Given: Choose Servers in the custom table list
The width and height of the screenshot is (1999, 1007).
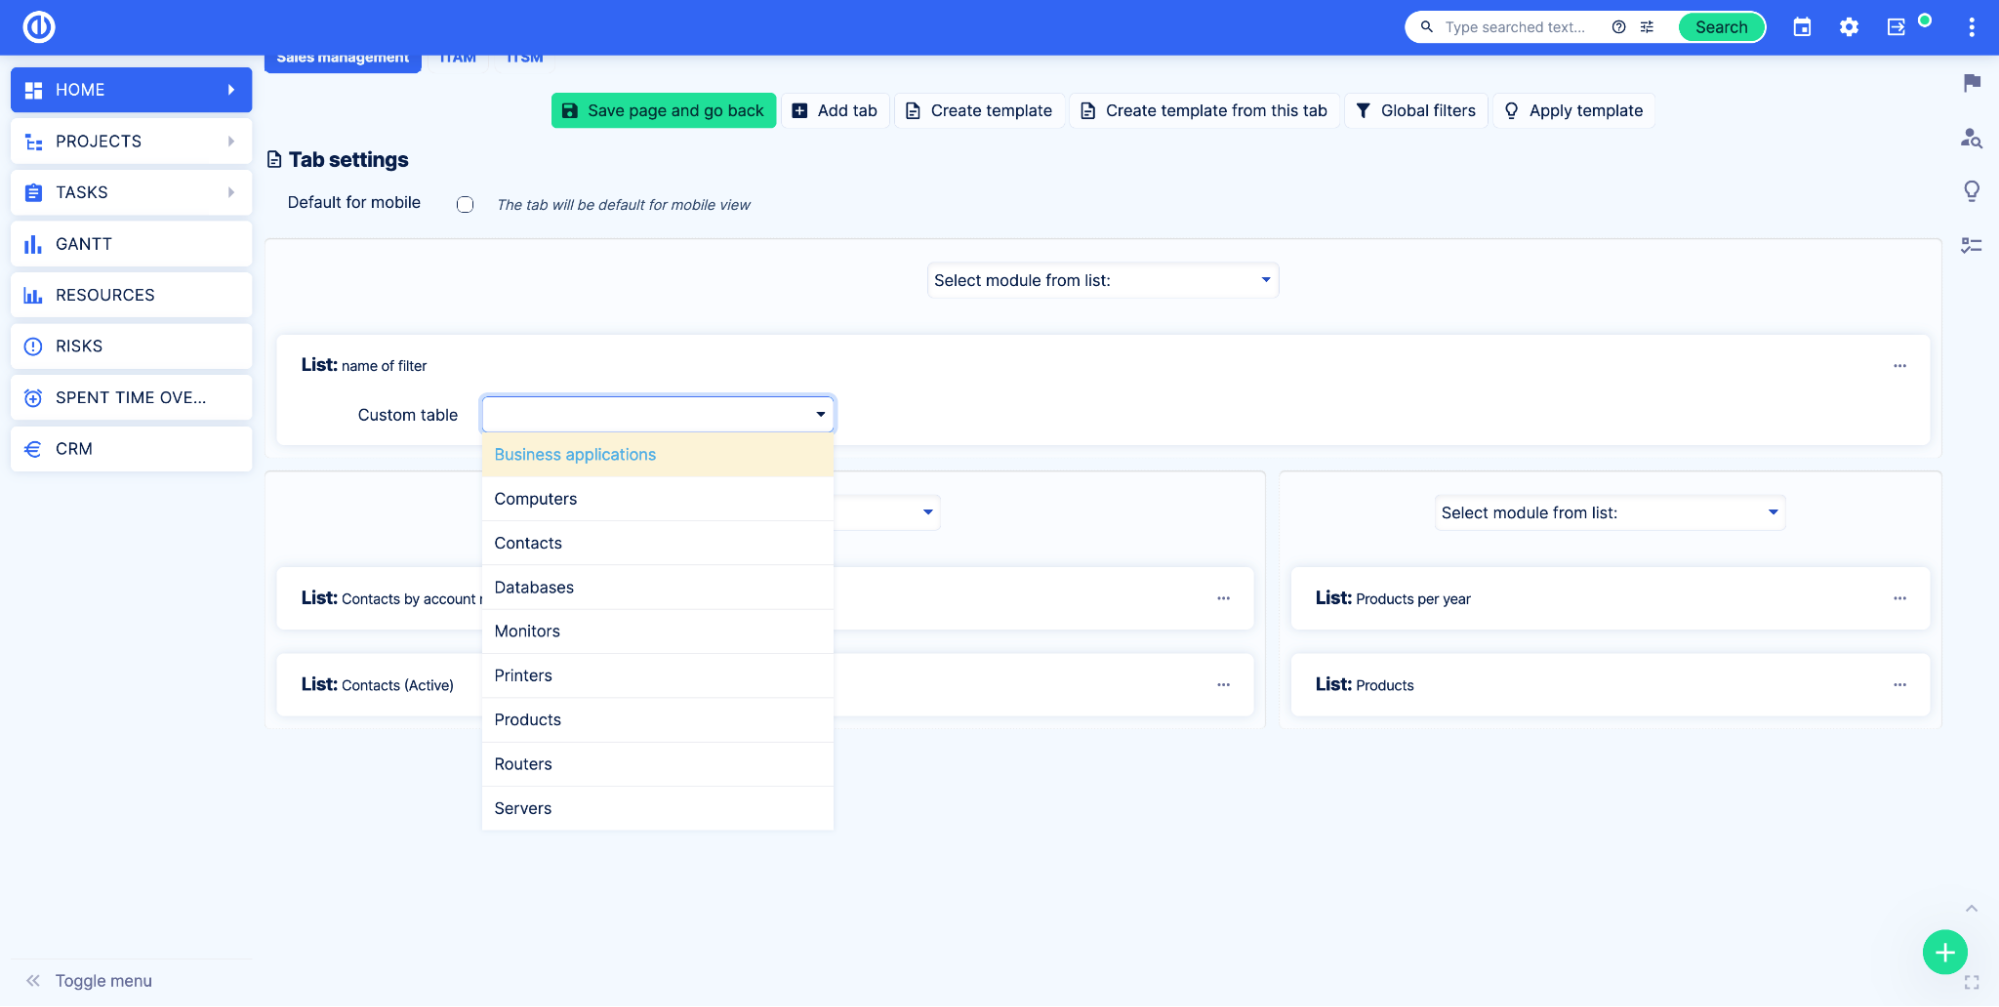Looking at the screenshot, I should tap(523, 808).
